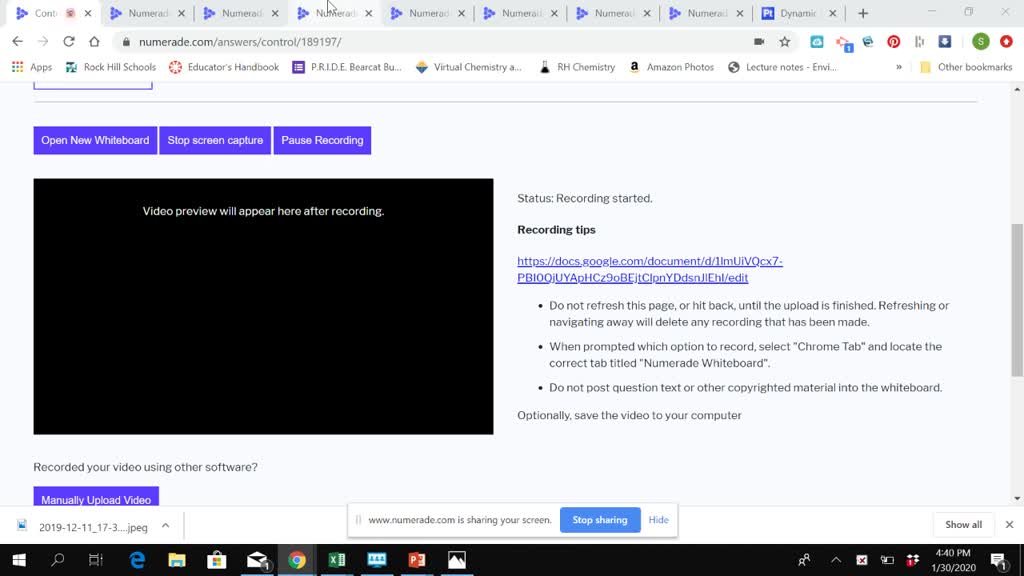Screen dimensions: 1024x576
Task: Reload the current page
Action: coord(68,42)
